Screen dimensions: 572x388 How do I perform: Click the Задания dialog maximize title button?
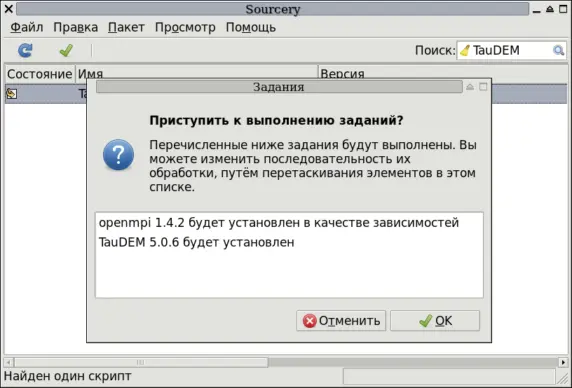(483, 87)
